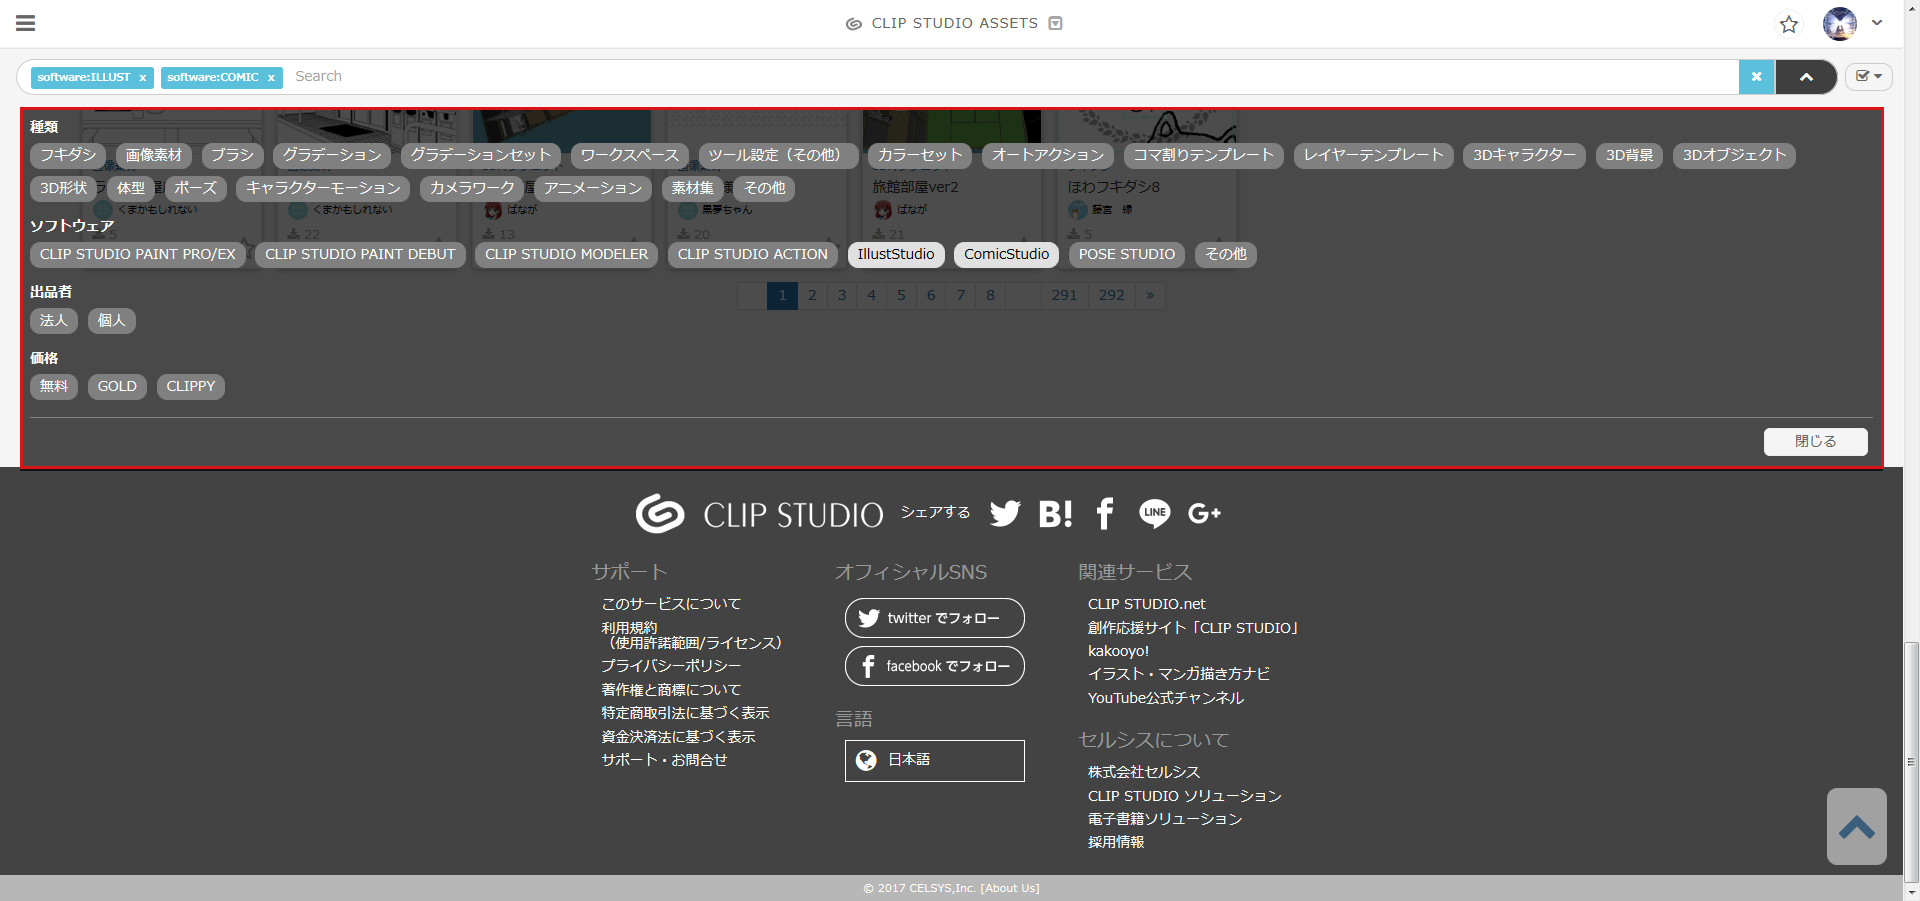Open プライバシーポリシー link
The width and height of the screenshot is (1920, 901).
click(x=671, y=666)
